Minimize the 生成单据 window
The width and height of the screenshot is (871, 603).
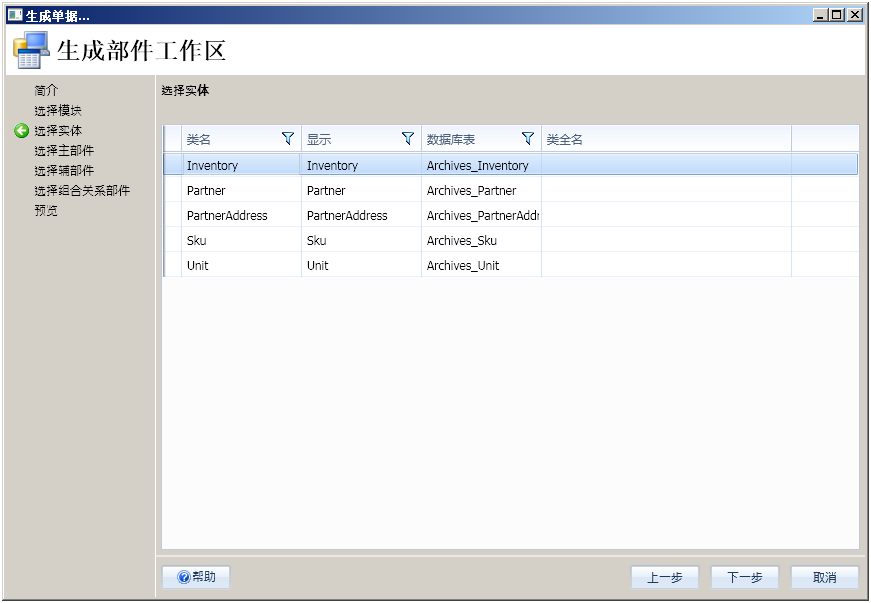[x=821, y=15]
